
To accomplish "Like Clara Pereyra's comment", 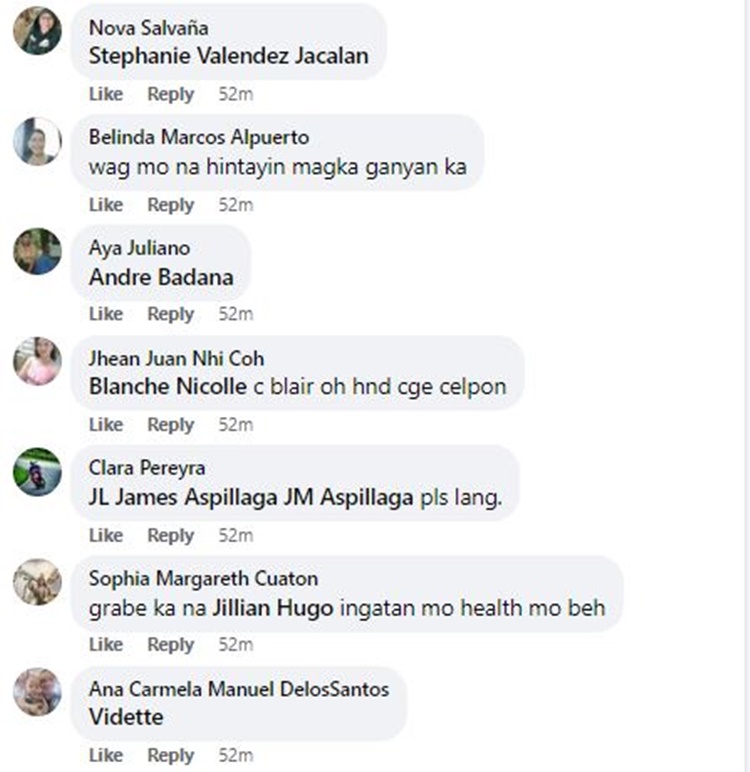I will point(106,535).
